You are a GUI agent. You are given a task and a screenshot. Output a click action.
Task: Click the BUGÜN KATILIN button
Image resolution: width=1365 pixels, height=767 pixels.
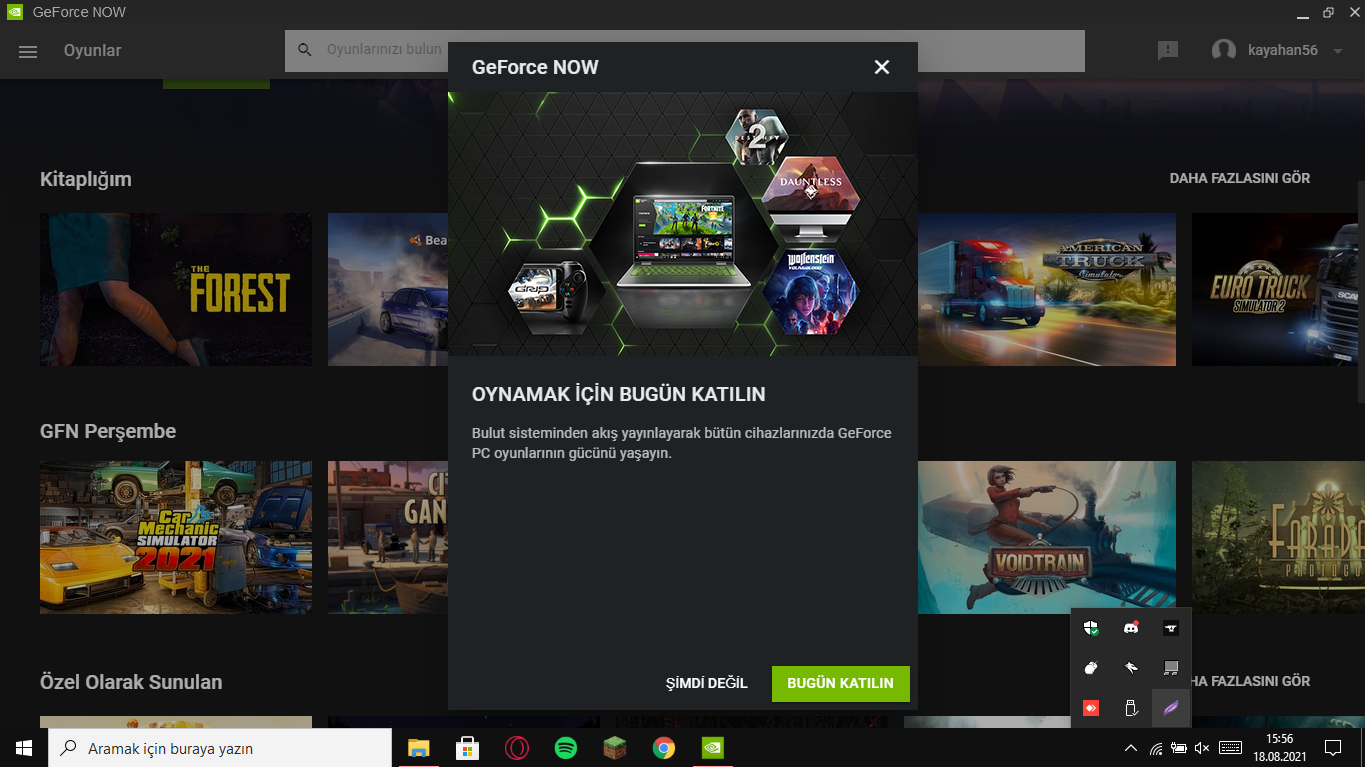841,684
